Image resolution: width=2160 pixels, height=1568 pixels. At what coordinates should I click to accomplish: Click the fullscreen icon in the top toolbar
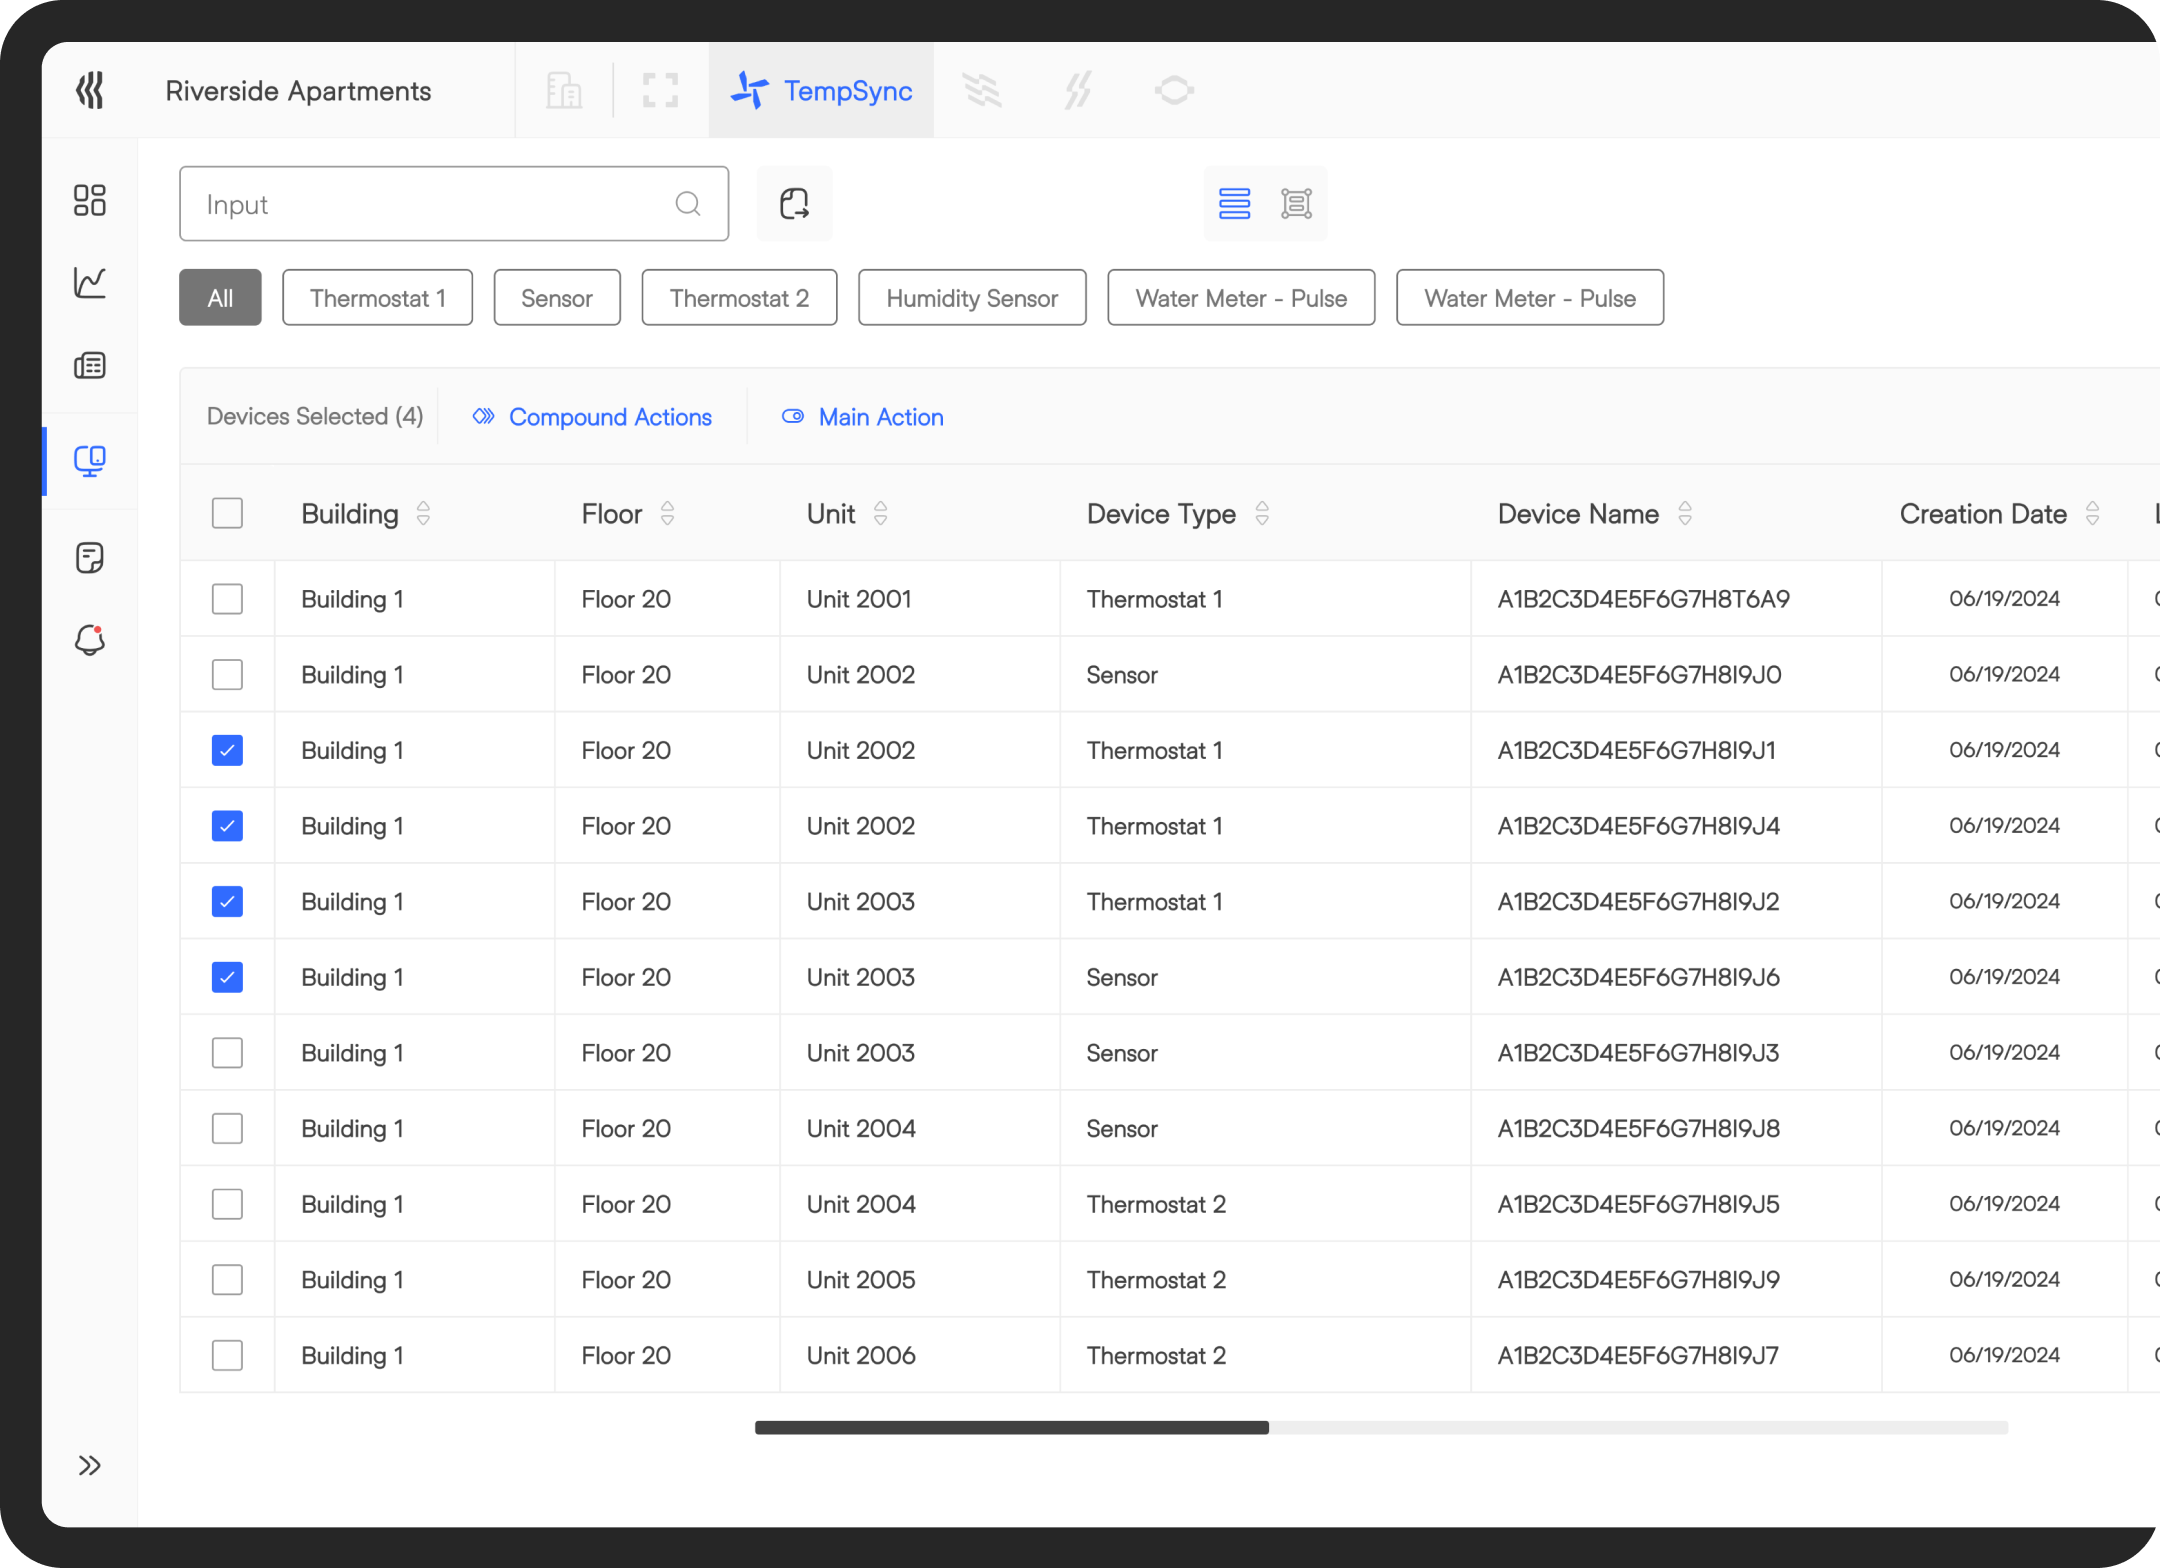(659, 90)
